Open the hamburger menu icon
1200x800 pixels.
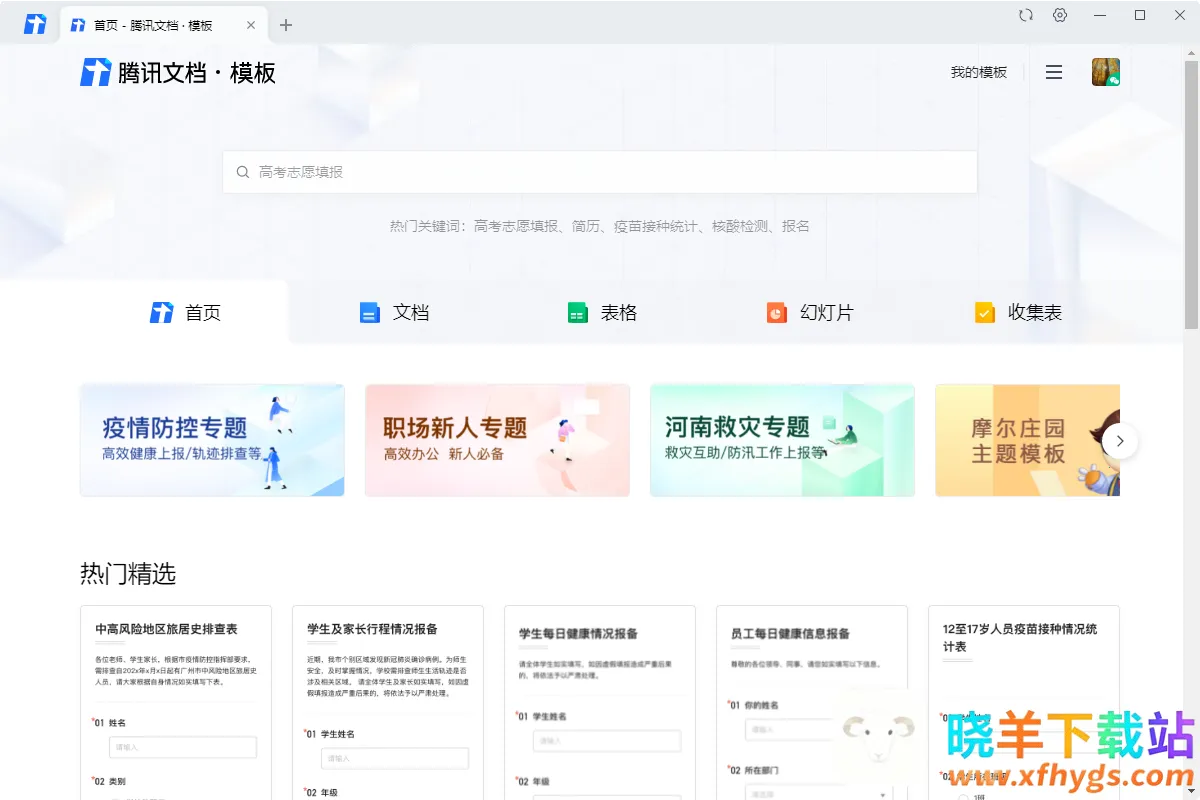[1053, 72]
